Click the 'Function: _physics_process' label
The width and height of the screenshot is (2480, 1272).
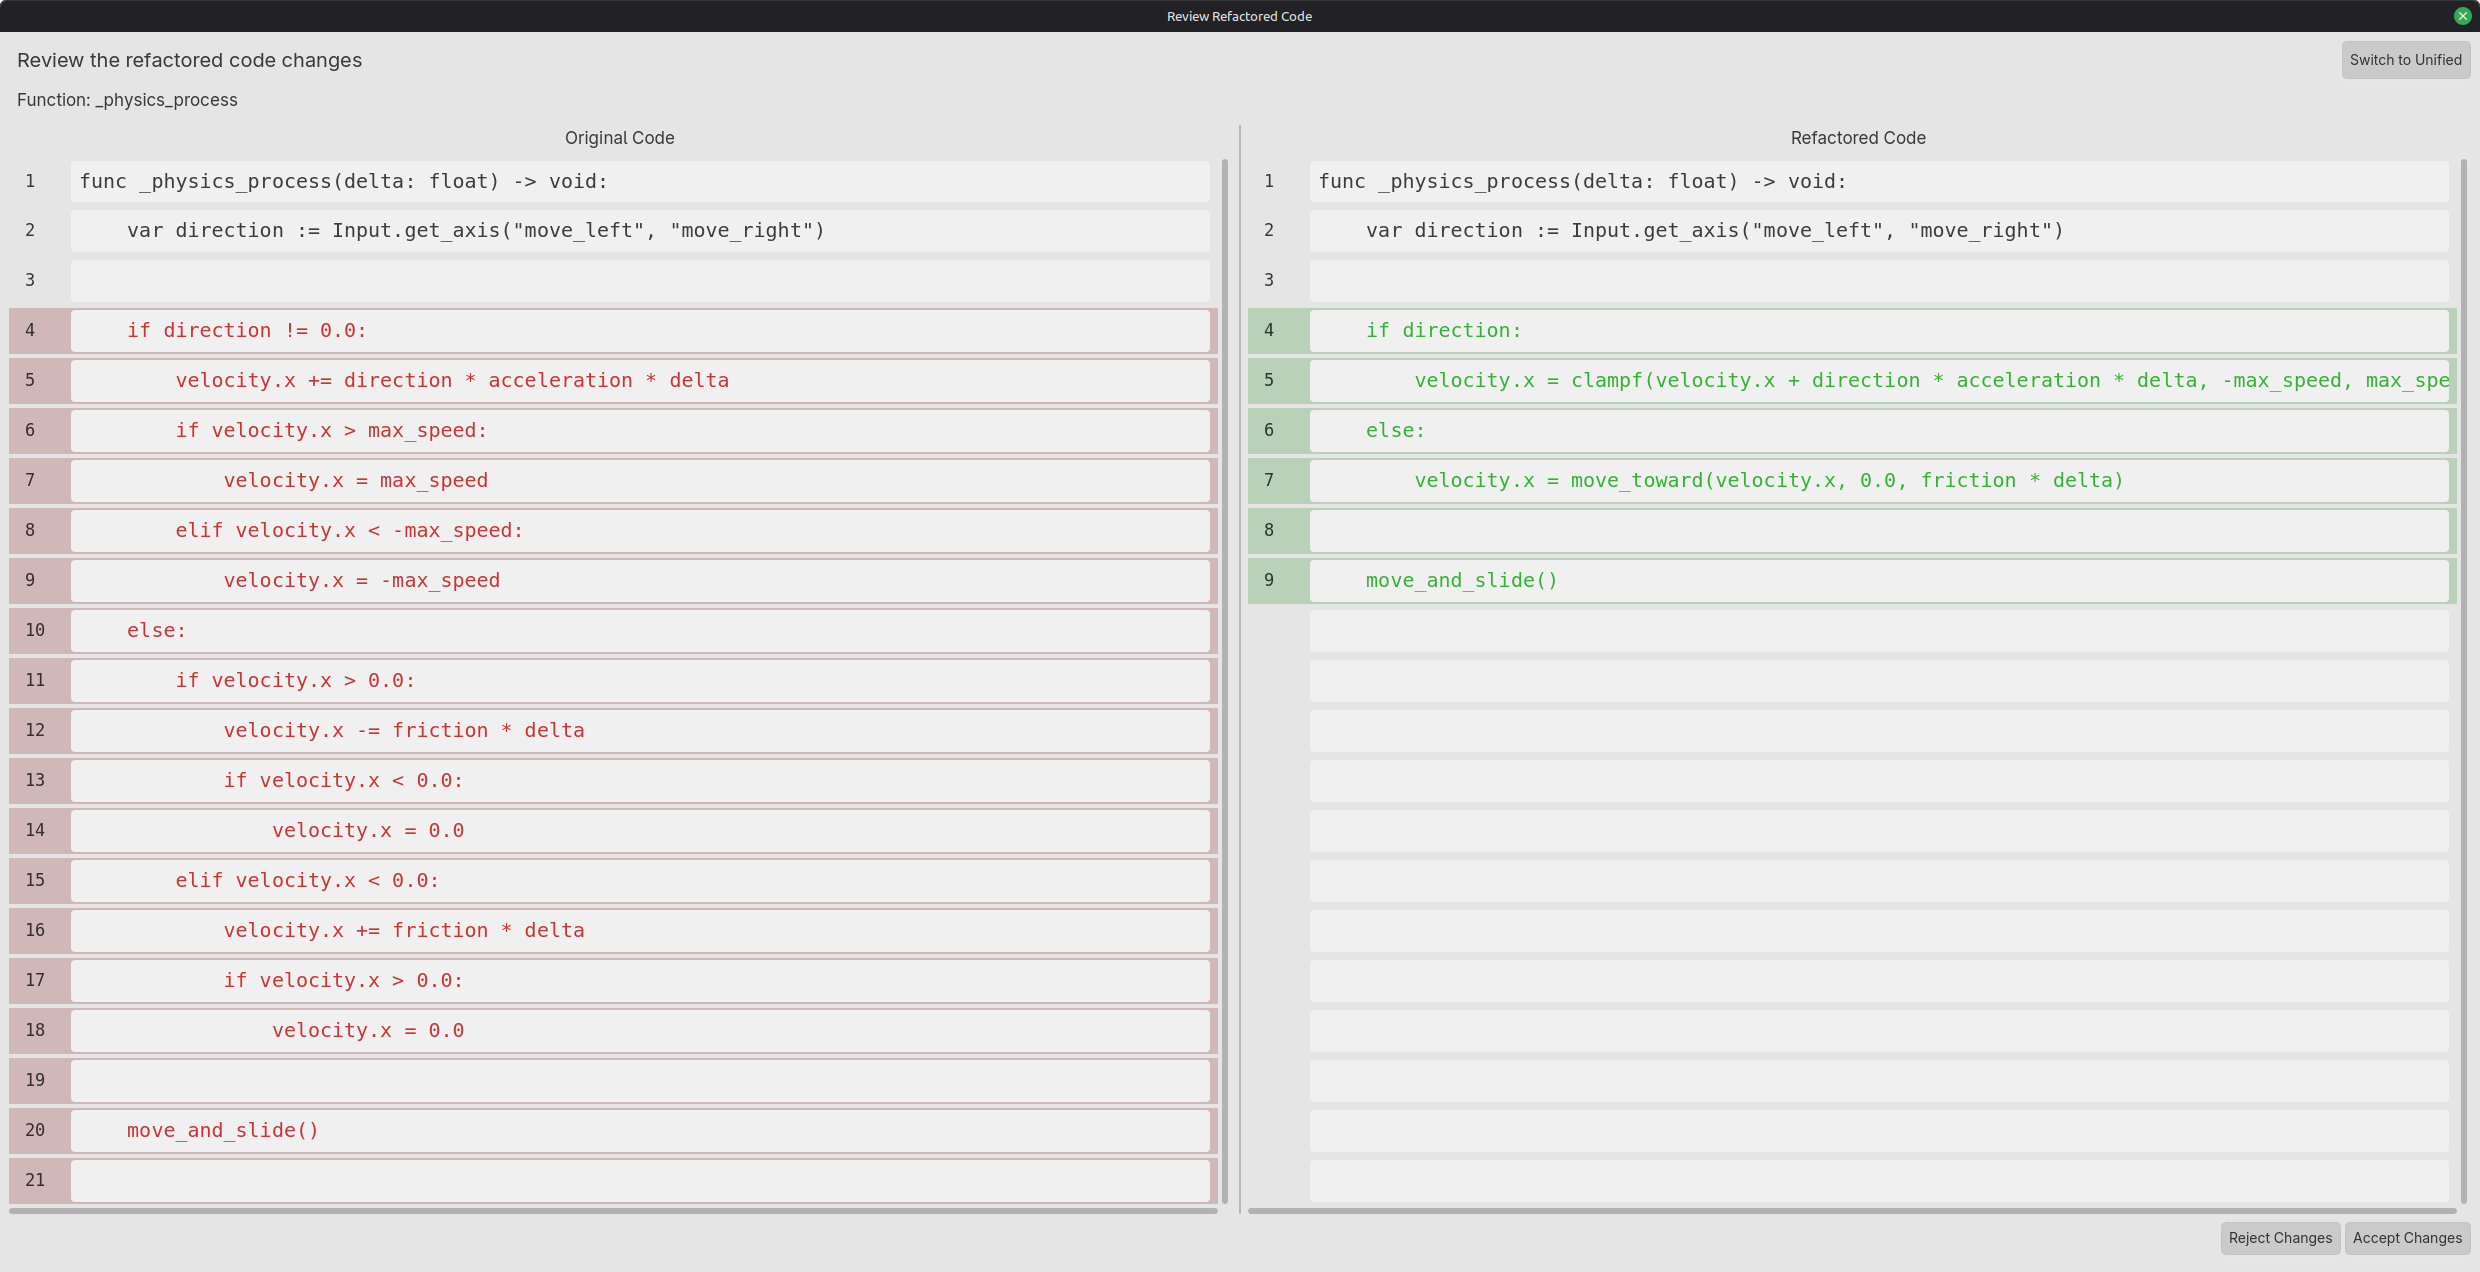click(127, 100)
